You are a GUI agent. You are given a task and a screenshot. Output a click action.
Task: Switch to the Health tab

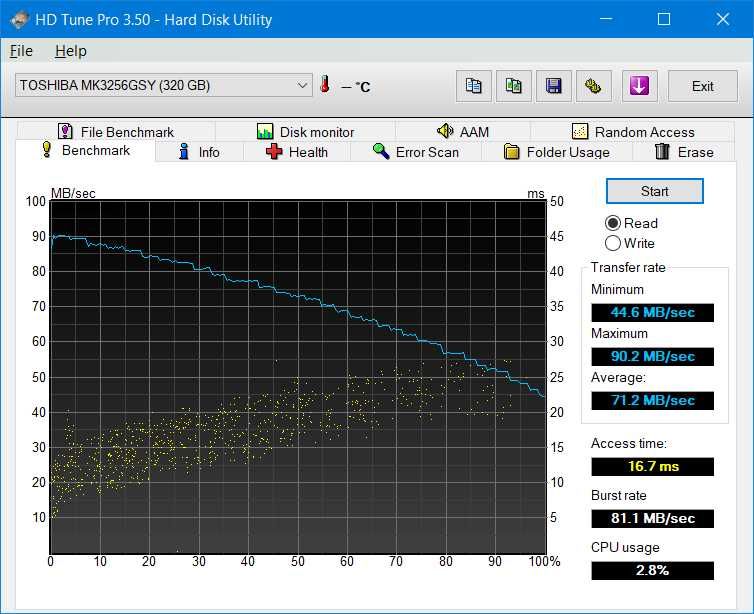[x=298, y=152]
